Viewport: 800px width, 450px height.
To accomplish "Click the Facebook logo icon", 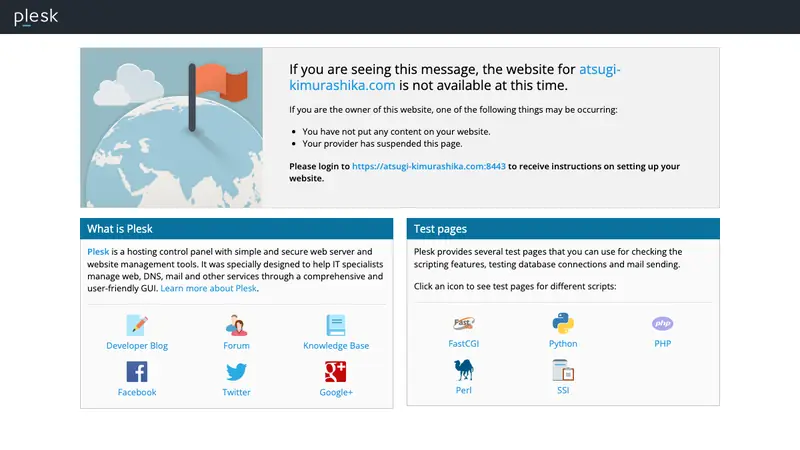I will tap(137, 372).
